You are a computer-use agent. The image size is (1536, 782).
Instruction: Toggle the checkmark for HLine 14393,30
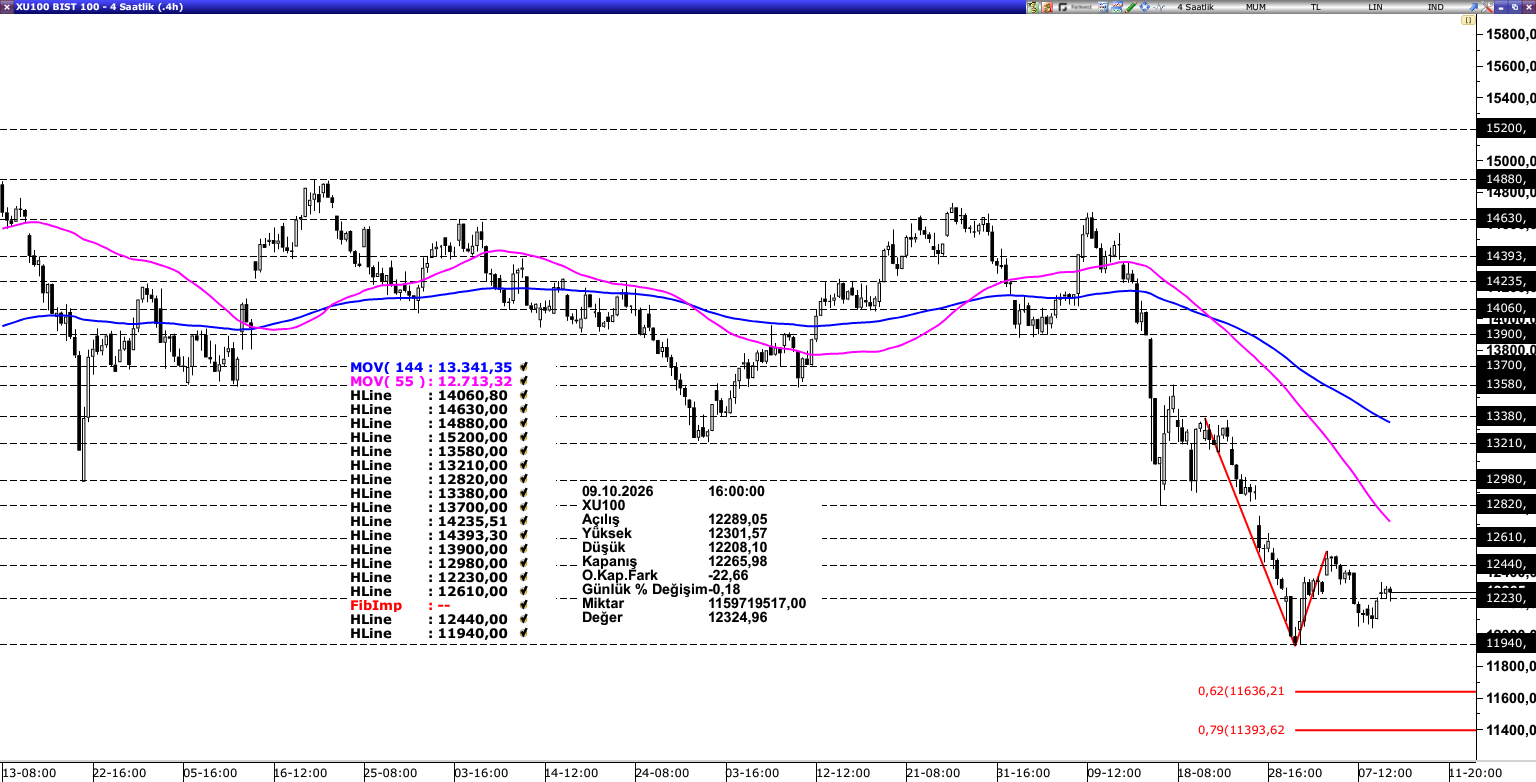click(x=524, y=536)
